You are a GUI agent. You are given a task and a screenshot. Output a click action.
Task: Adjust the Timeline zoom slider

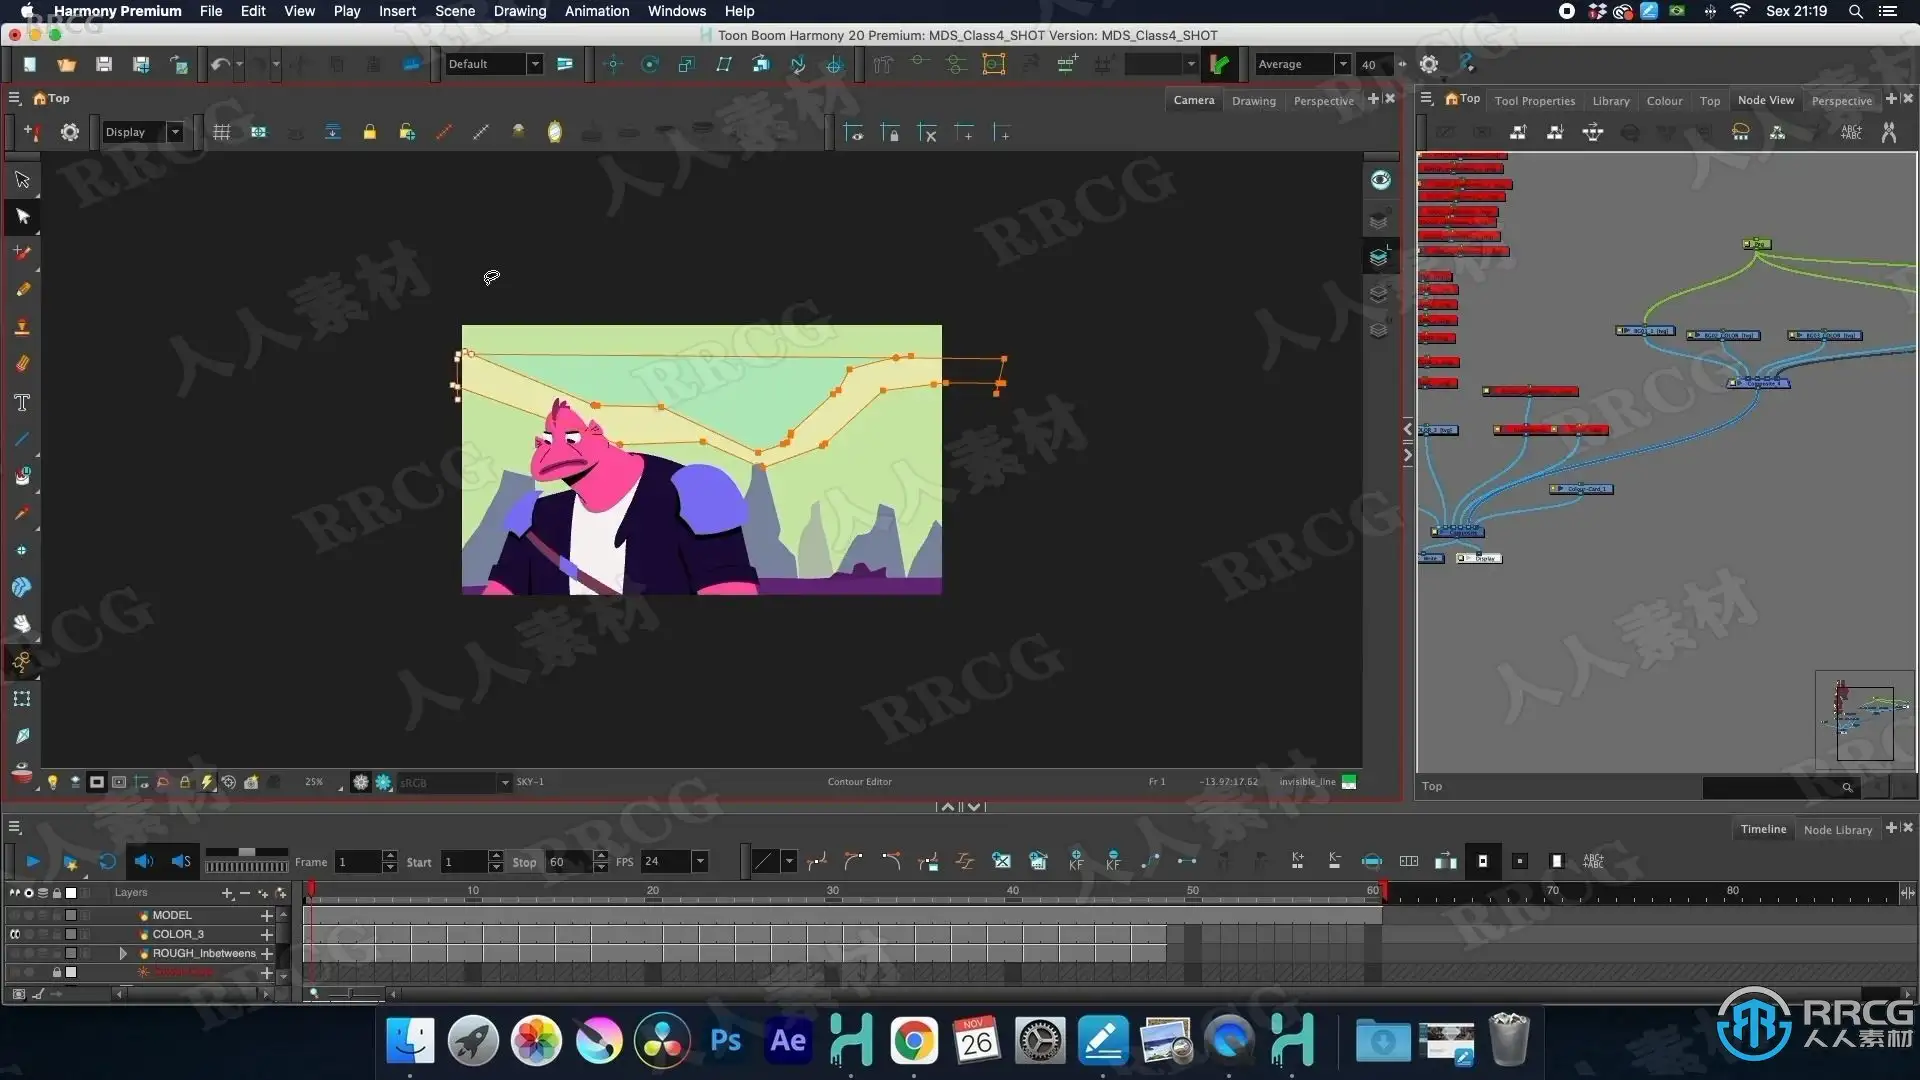350,993
